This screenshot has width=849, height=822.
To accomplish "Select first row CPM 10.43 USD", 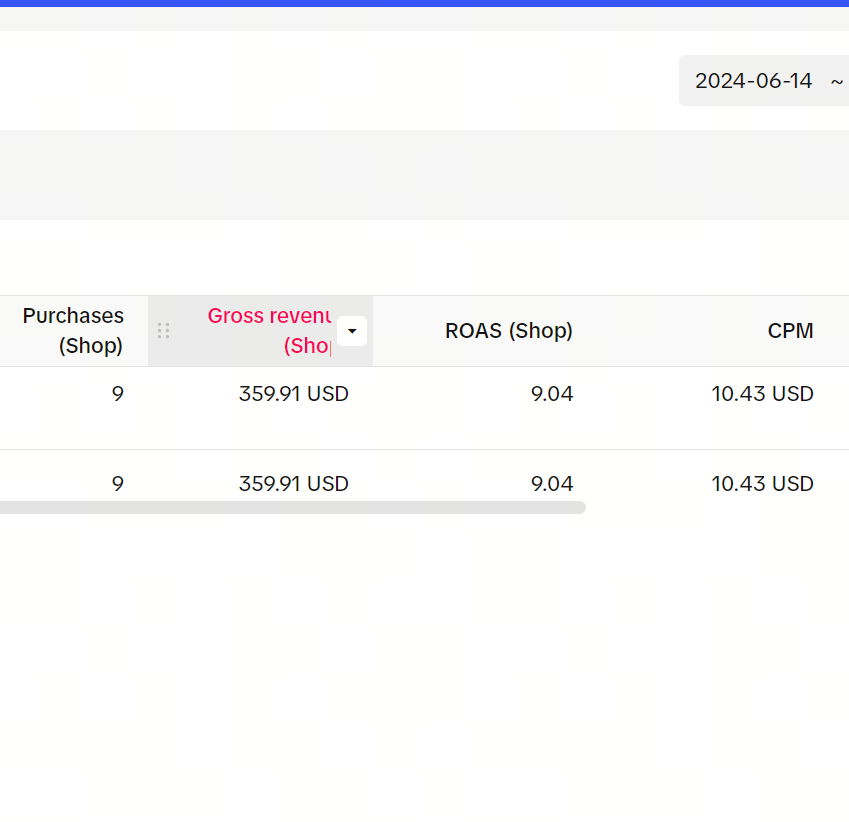I will click(x=762, y=394).
